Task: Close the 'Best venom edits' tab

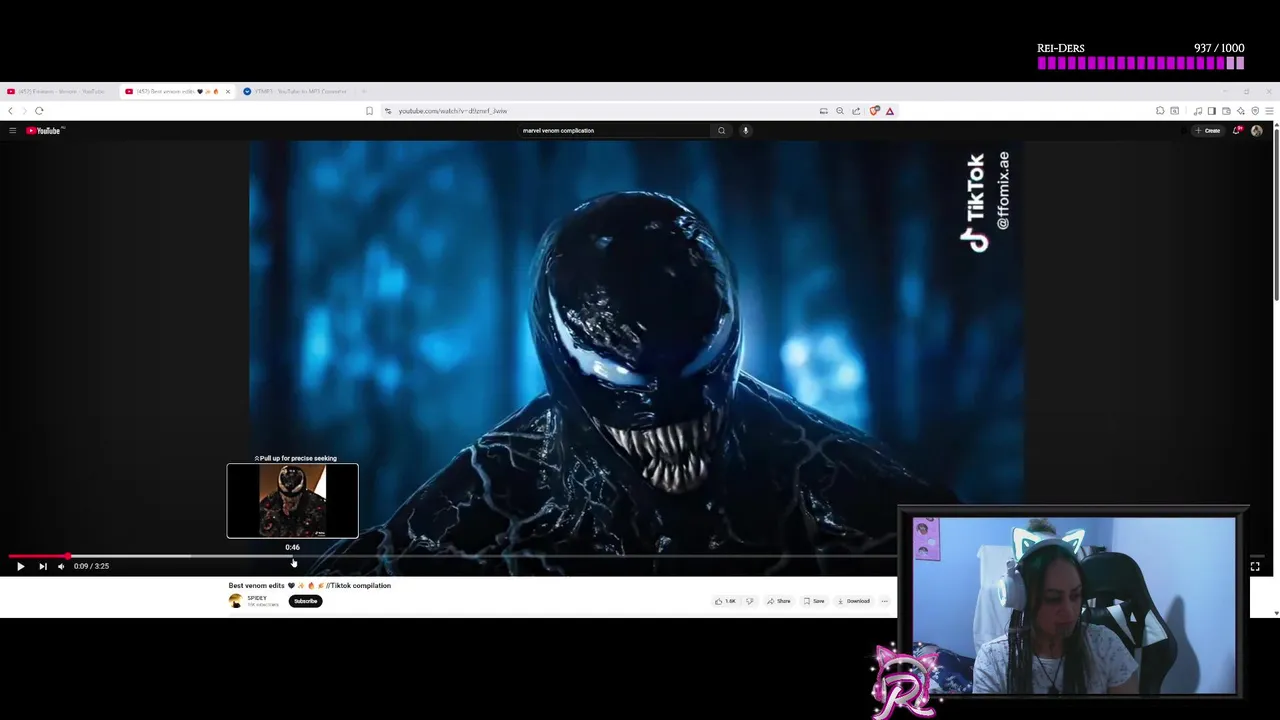Action: click(227, 91)
